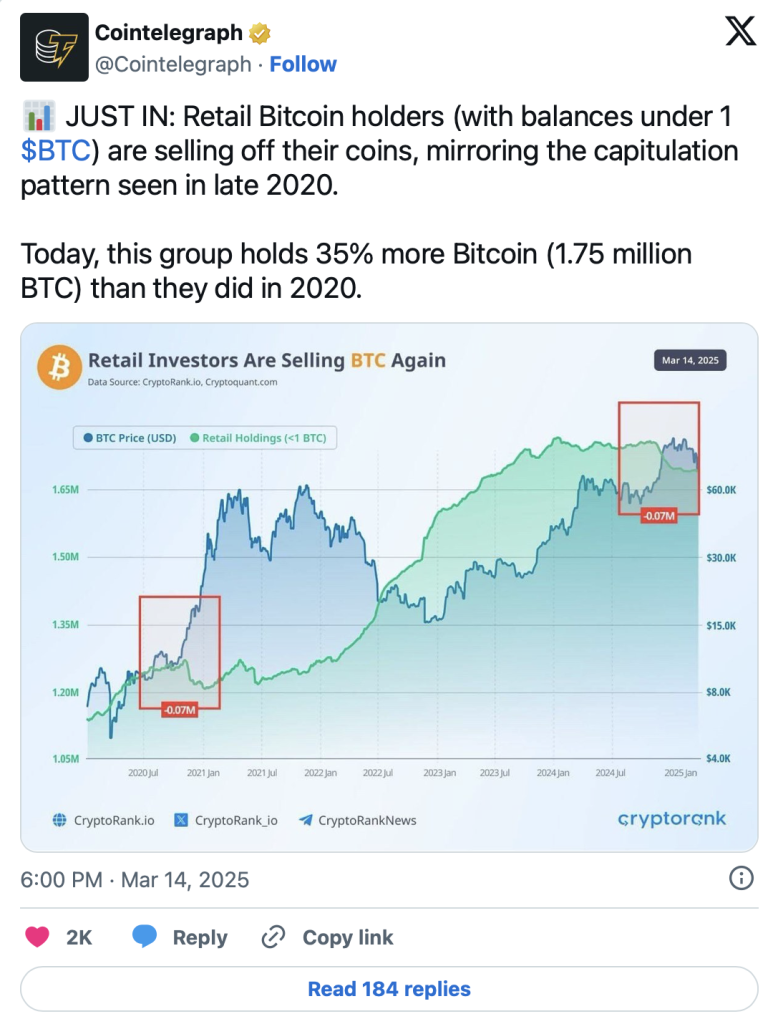This screenshot has height=1024, width=773.
Task: Click the tweet timestamp Mar 14, 2025
Action: click(135, 880)
